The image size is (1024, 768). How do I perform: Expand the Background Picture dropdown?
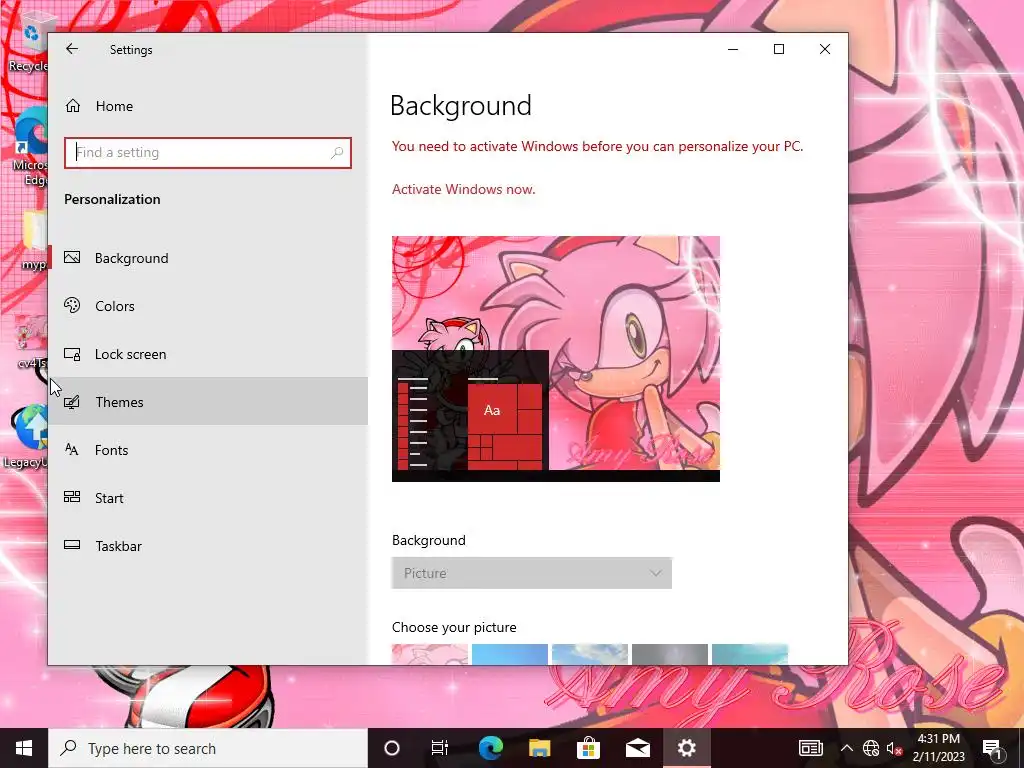(532, 573)
